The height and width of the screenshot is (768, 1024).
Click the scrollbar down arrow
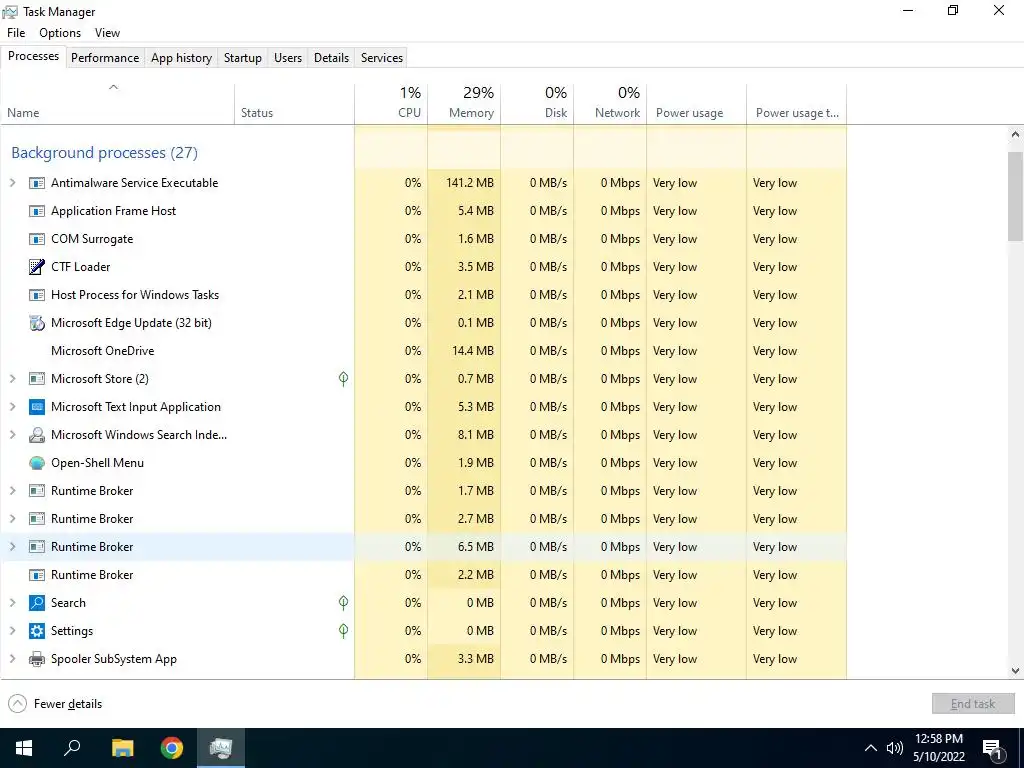(x=1015, y=671)
